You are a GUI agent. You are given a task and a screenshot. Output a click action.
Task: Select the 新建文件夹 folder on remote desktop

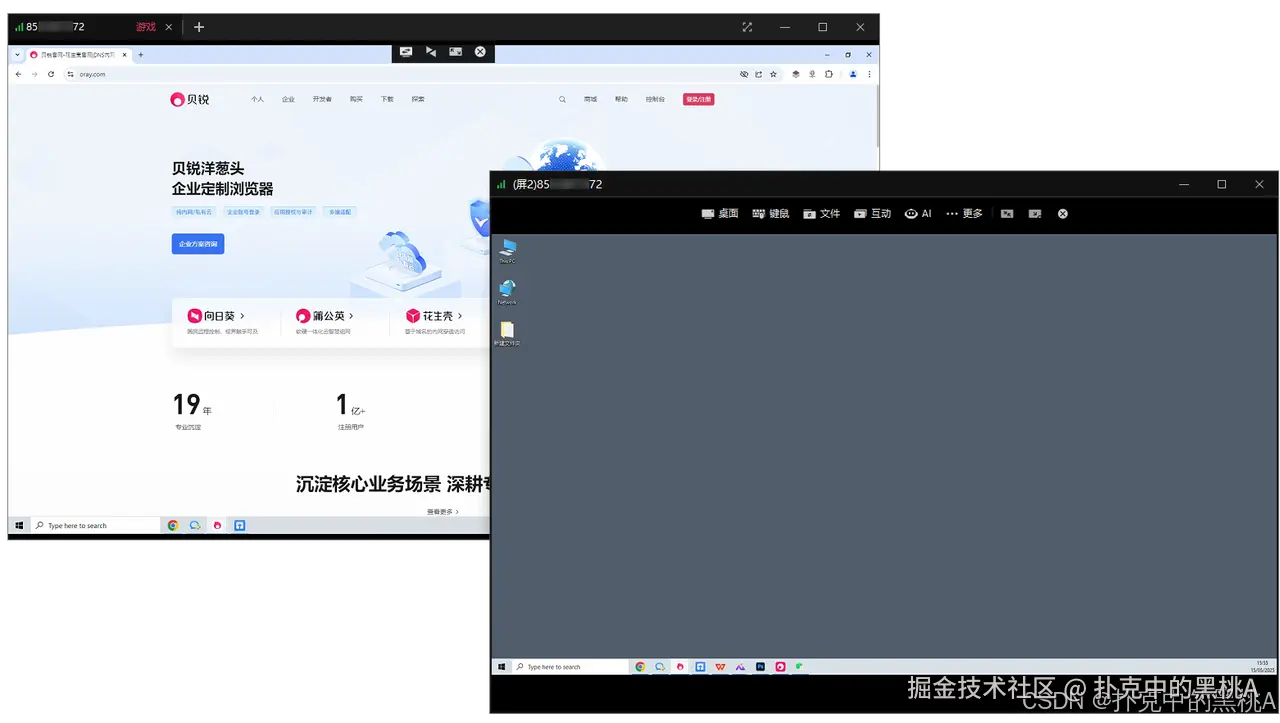tap(507, 334)
